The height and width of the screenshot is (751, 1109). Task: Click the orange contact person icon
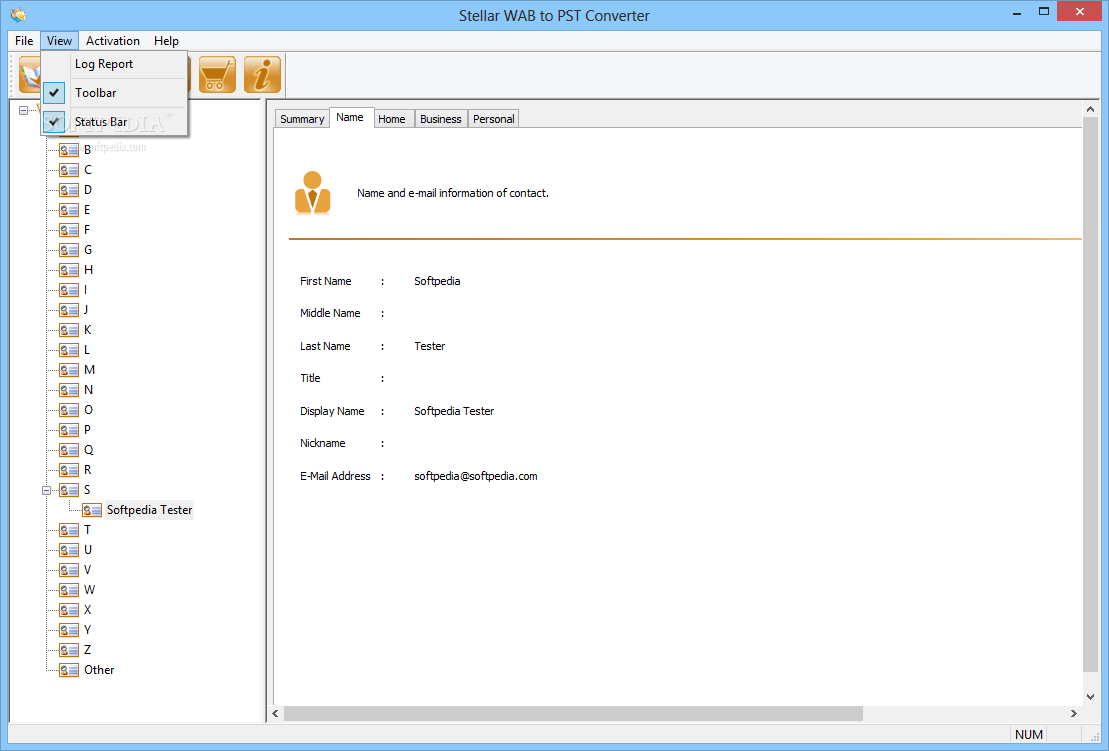[x=313, y=192]
